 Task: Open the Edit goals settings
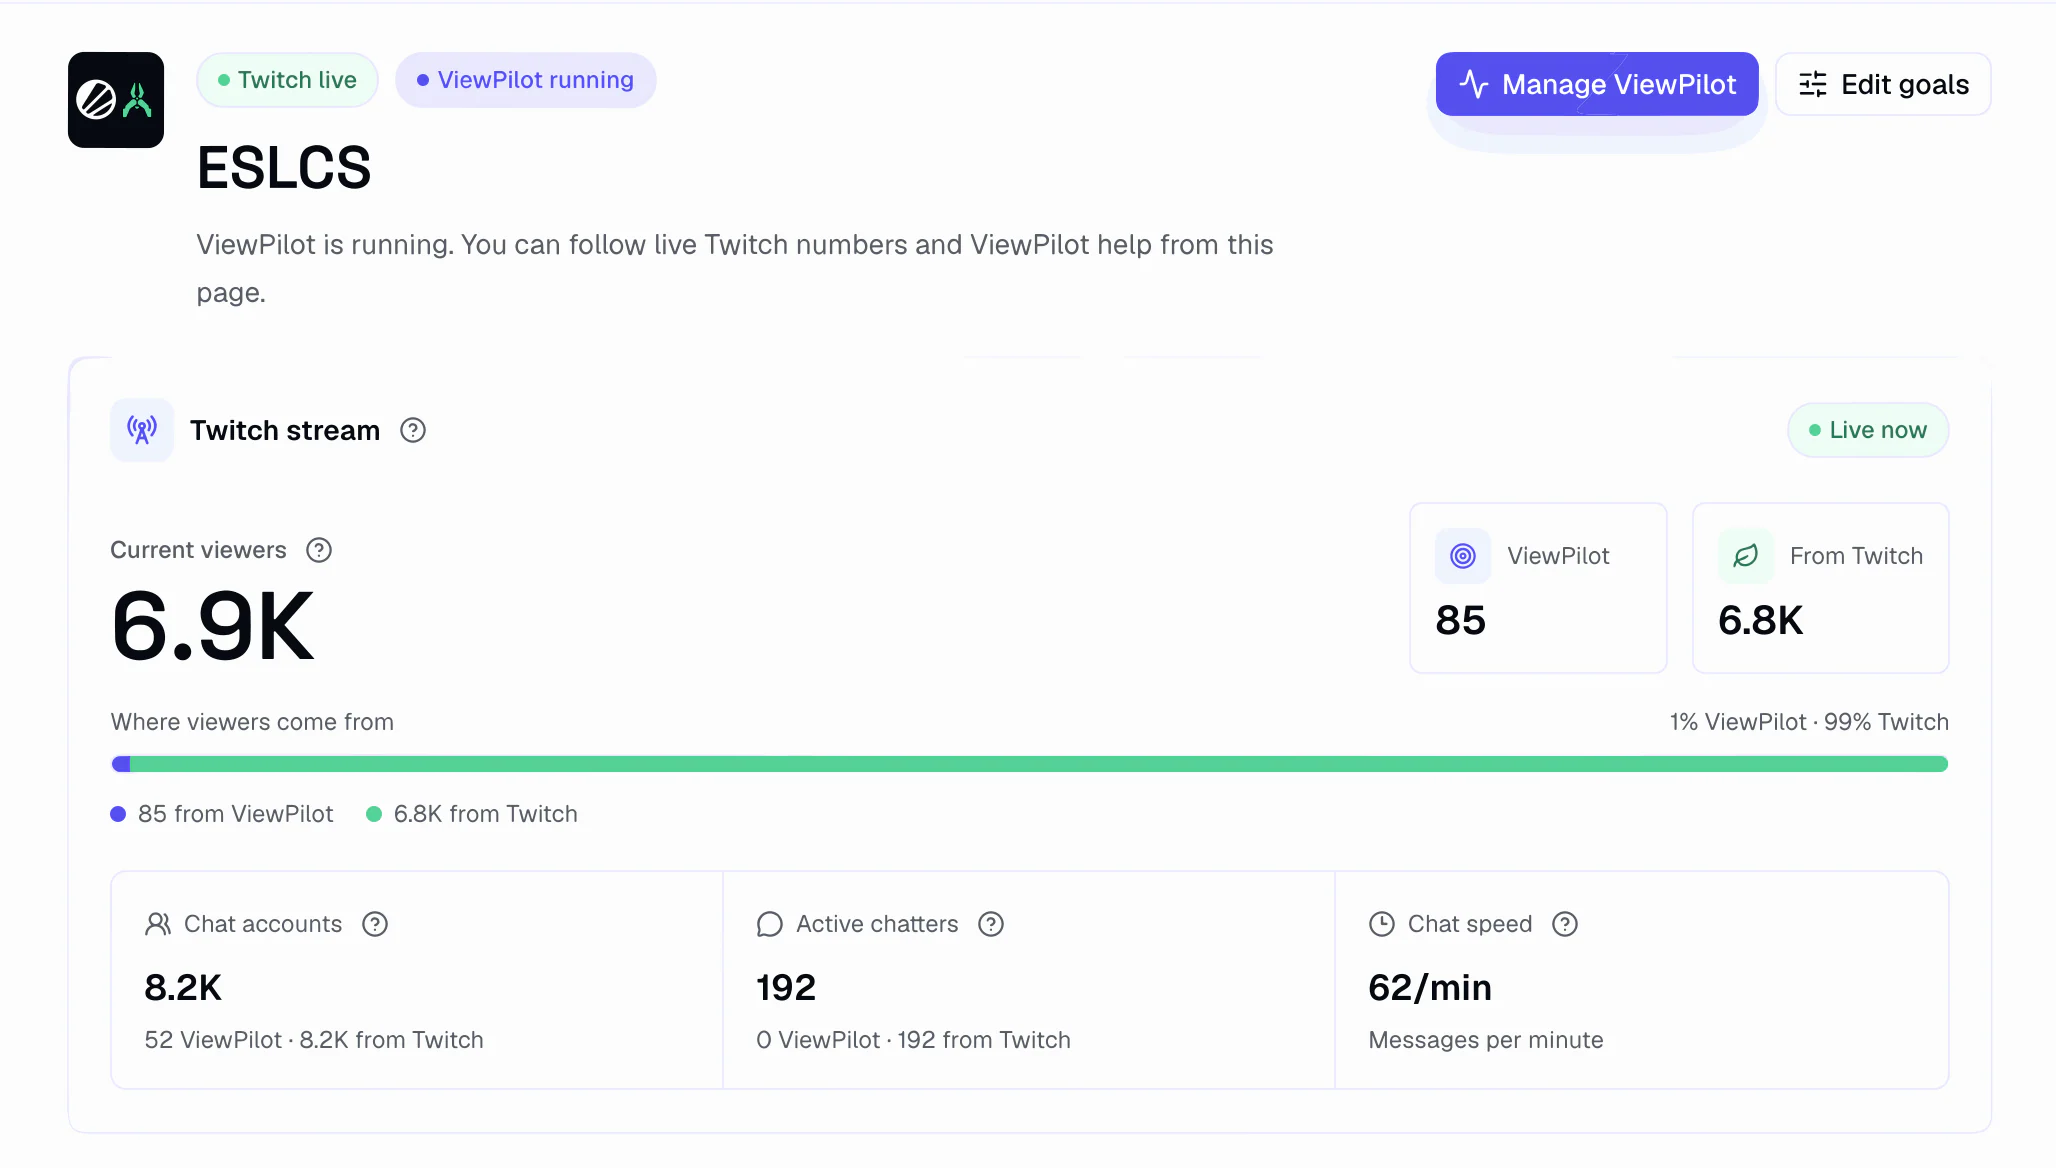pyautogui.click(x=1883, y=84)
